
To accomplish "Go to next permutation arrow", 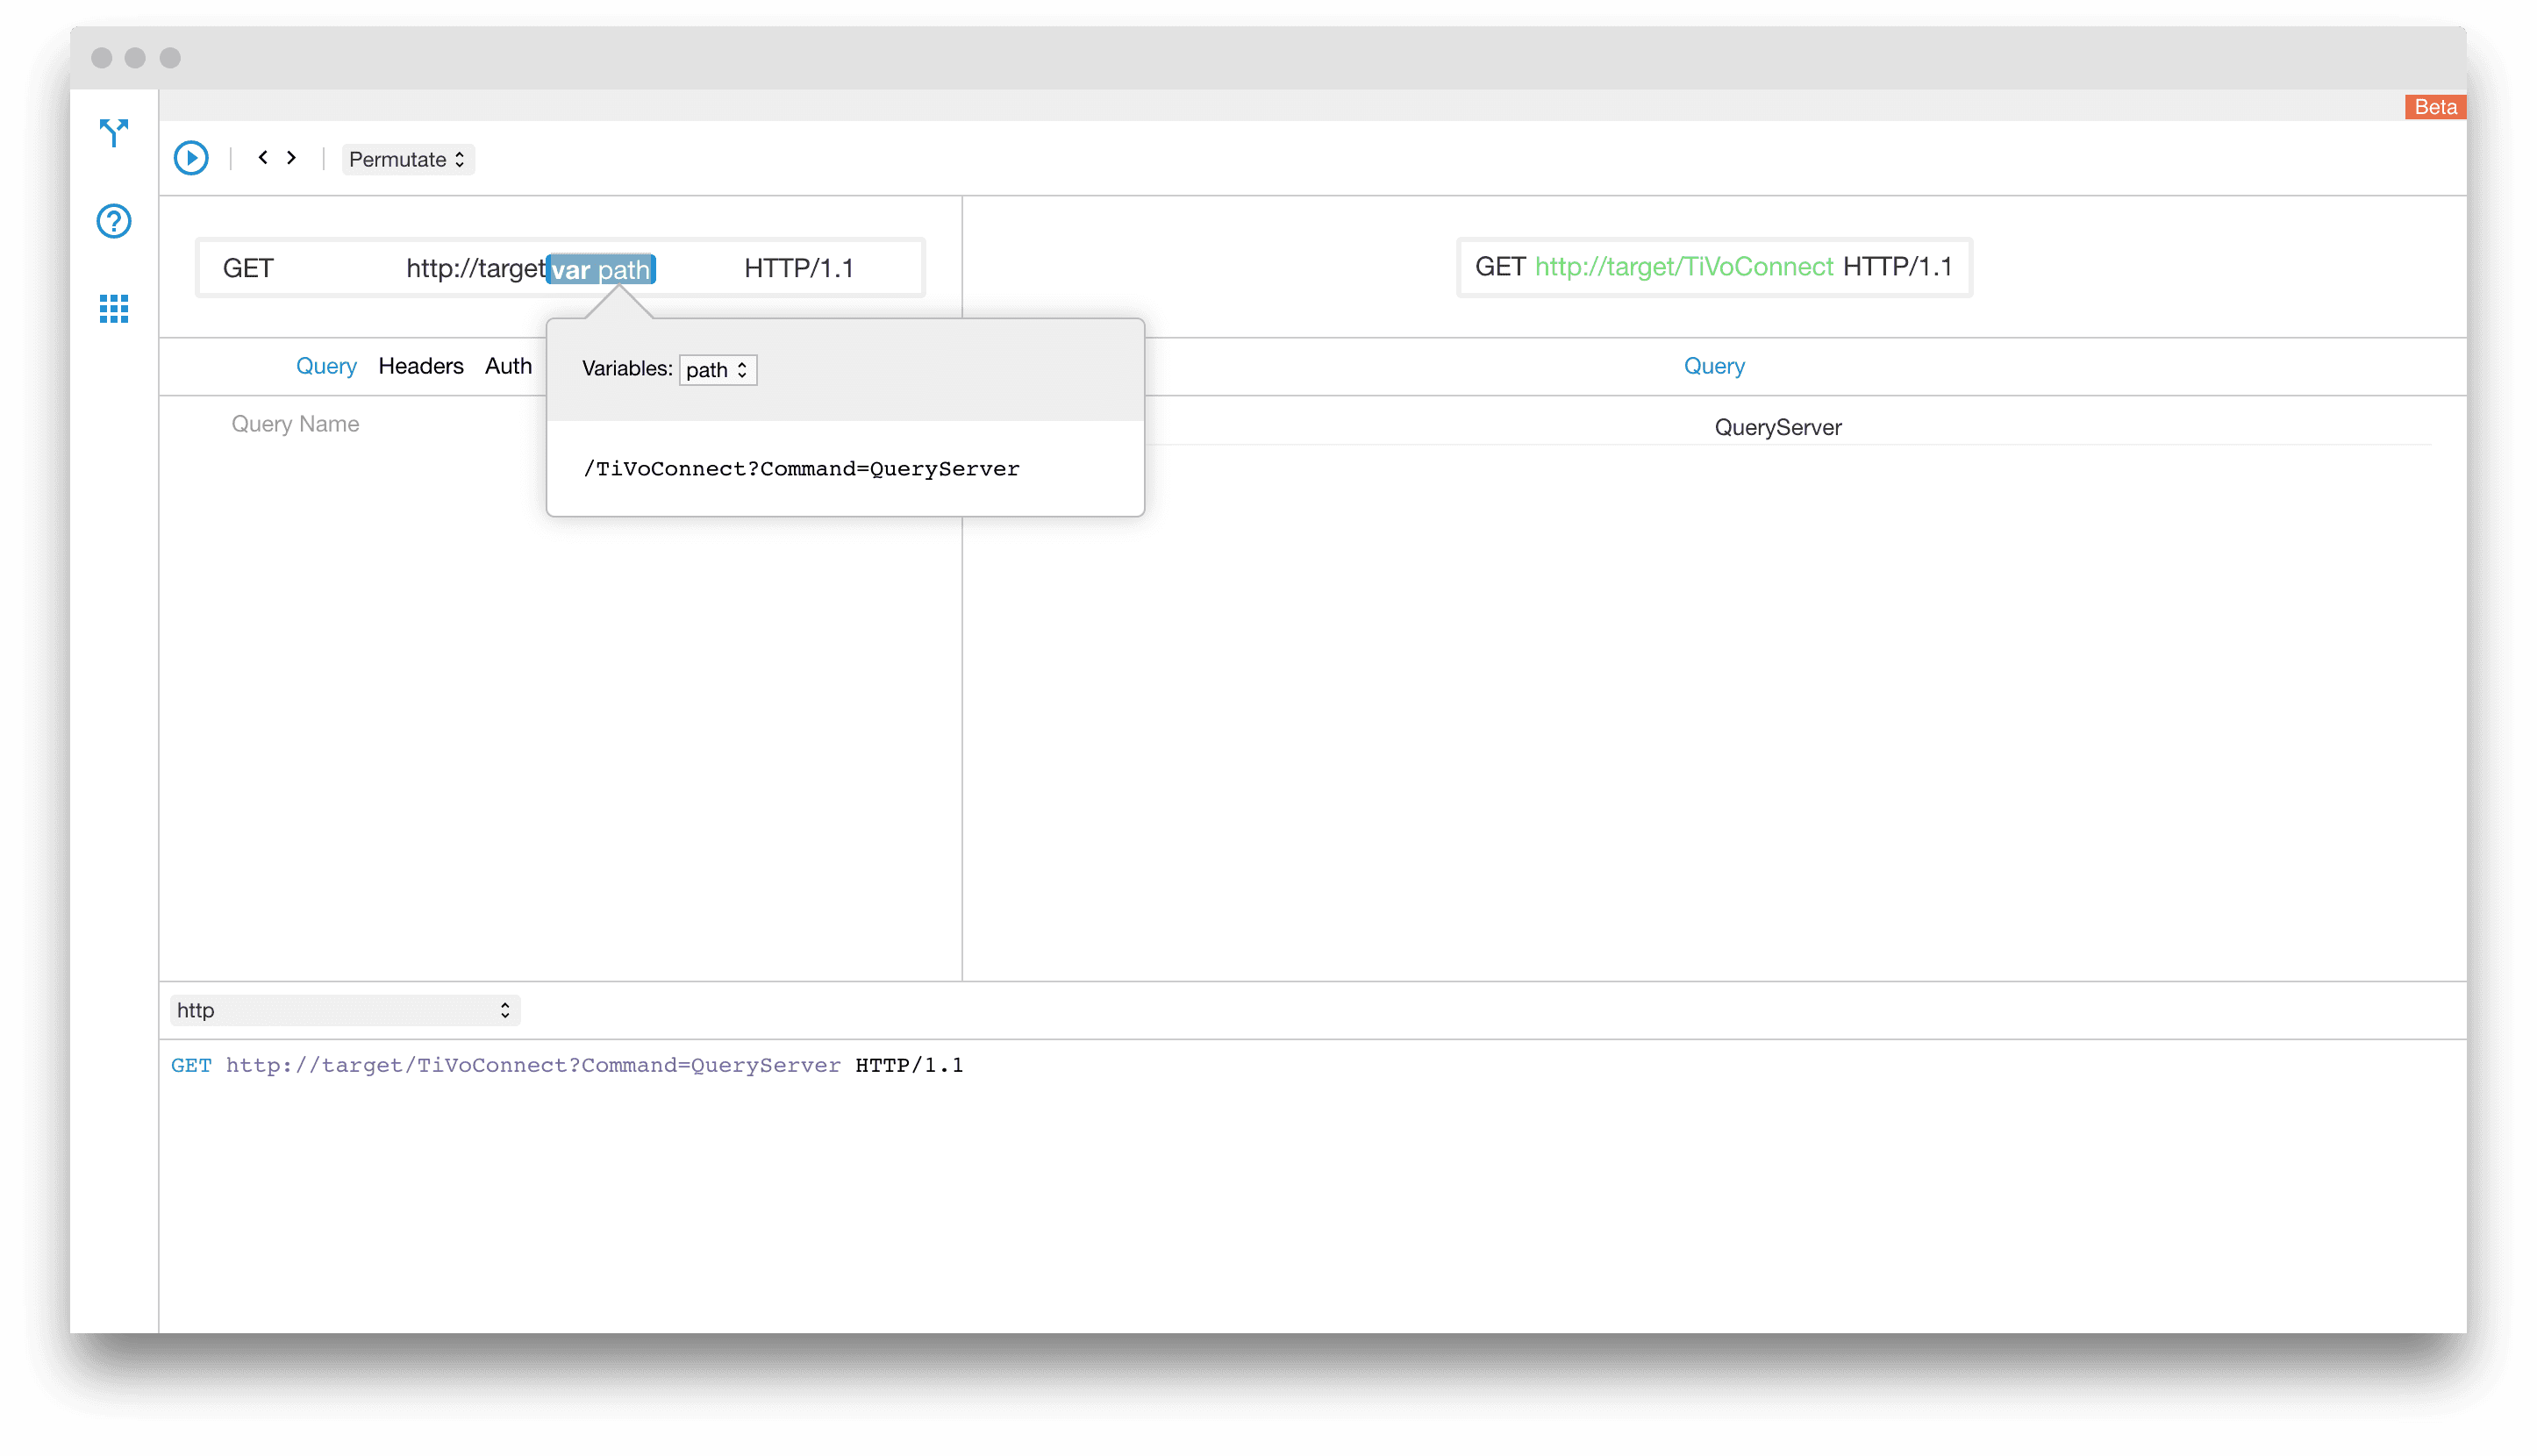I will 291,158.
